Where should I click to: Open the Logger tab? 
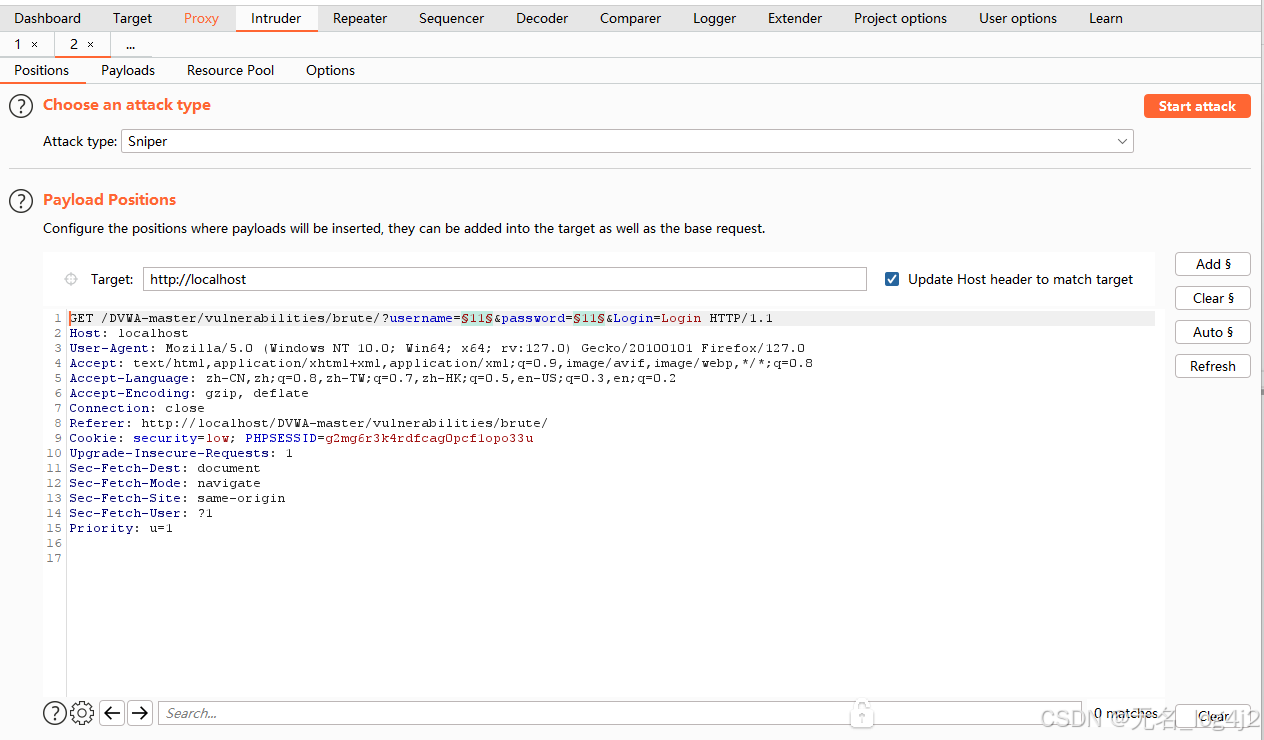pos(715,18)
